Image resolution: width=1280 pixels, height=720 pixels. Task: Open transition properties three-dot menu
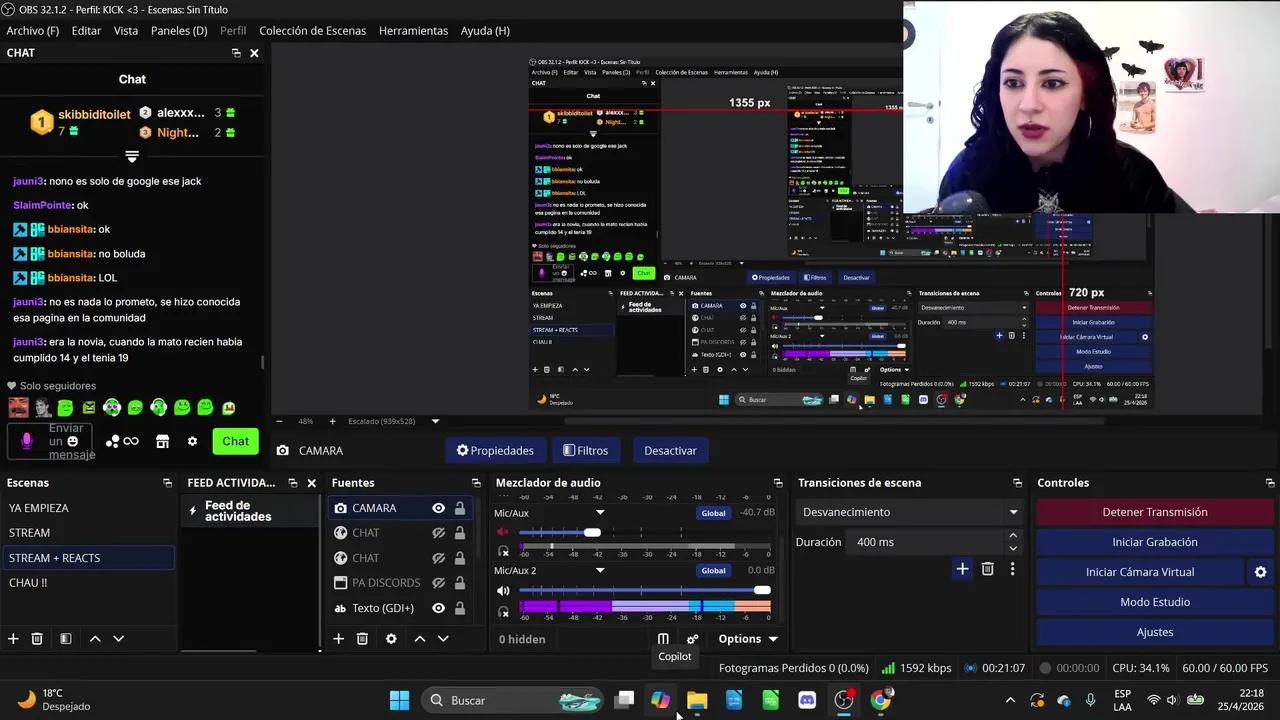(x=1012, y=569)
